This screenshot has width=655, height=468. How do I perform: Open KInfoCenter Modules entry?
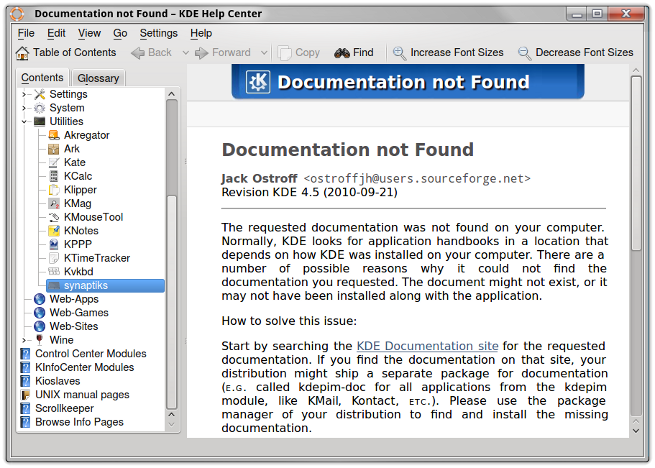pyautogui.click(x=84, y=368)
